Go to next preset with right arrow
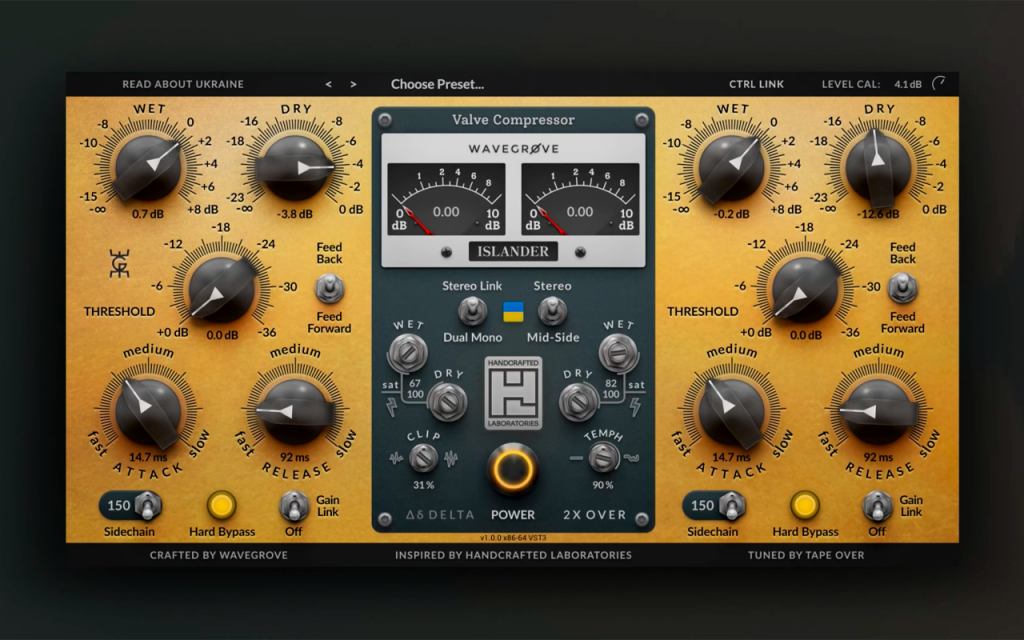The width and height of the screenshot is (1024, 640). 353,84
